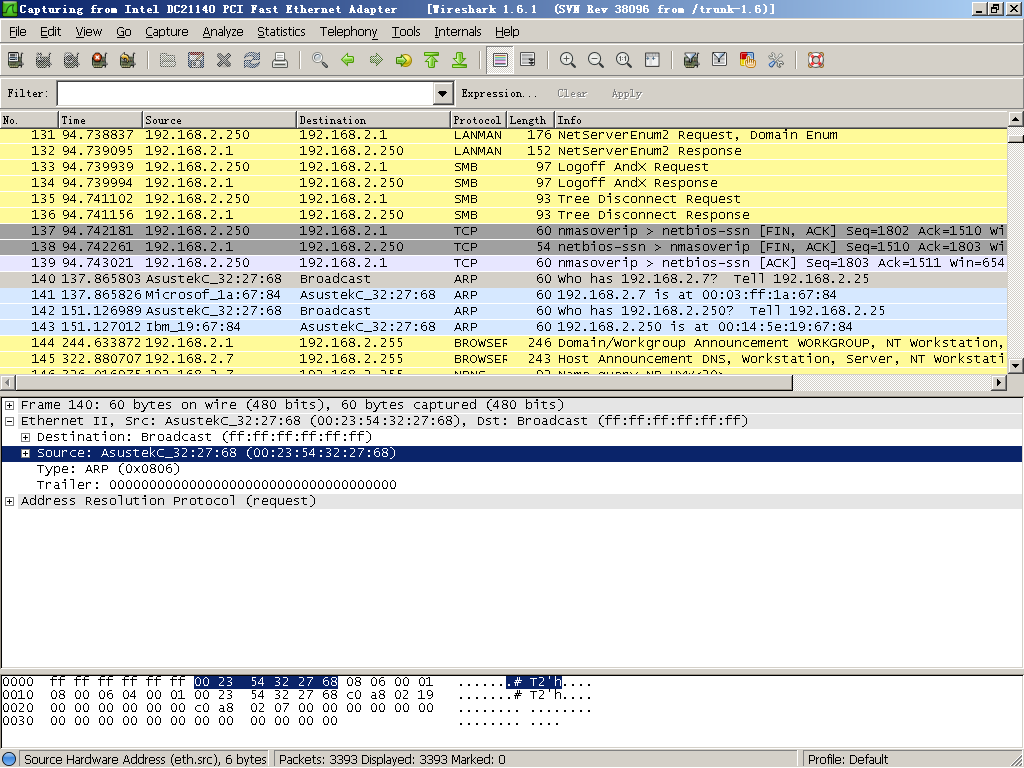1024x768 pixels.
Task: Click the Expression... button
Action: coord(498,94)
